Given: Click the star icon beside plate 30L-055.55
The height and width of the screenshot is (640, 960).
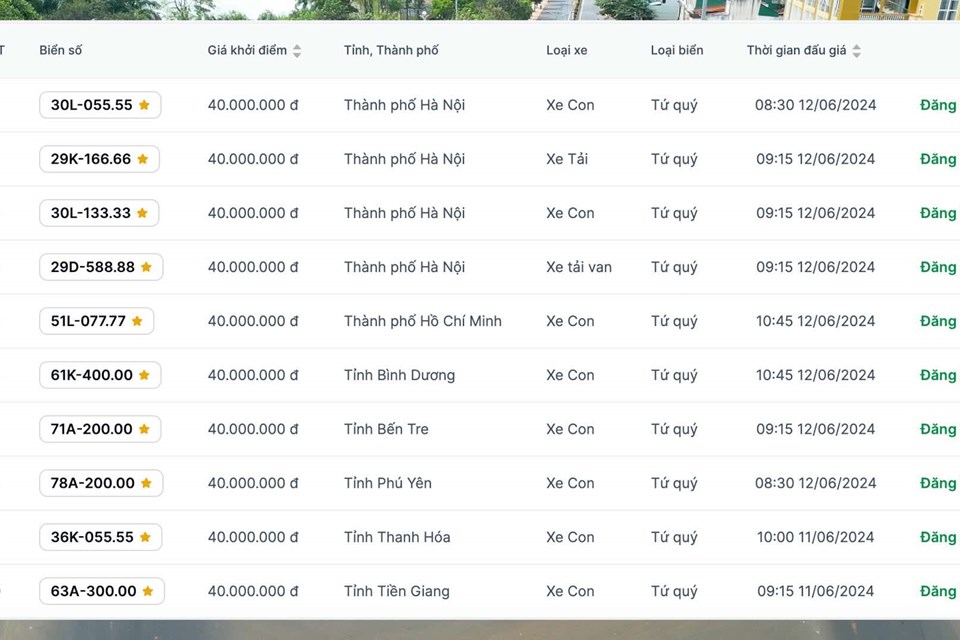Looking at the screenshot, I should pyautogui.click(x=144, y=105).
